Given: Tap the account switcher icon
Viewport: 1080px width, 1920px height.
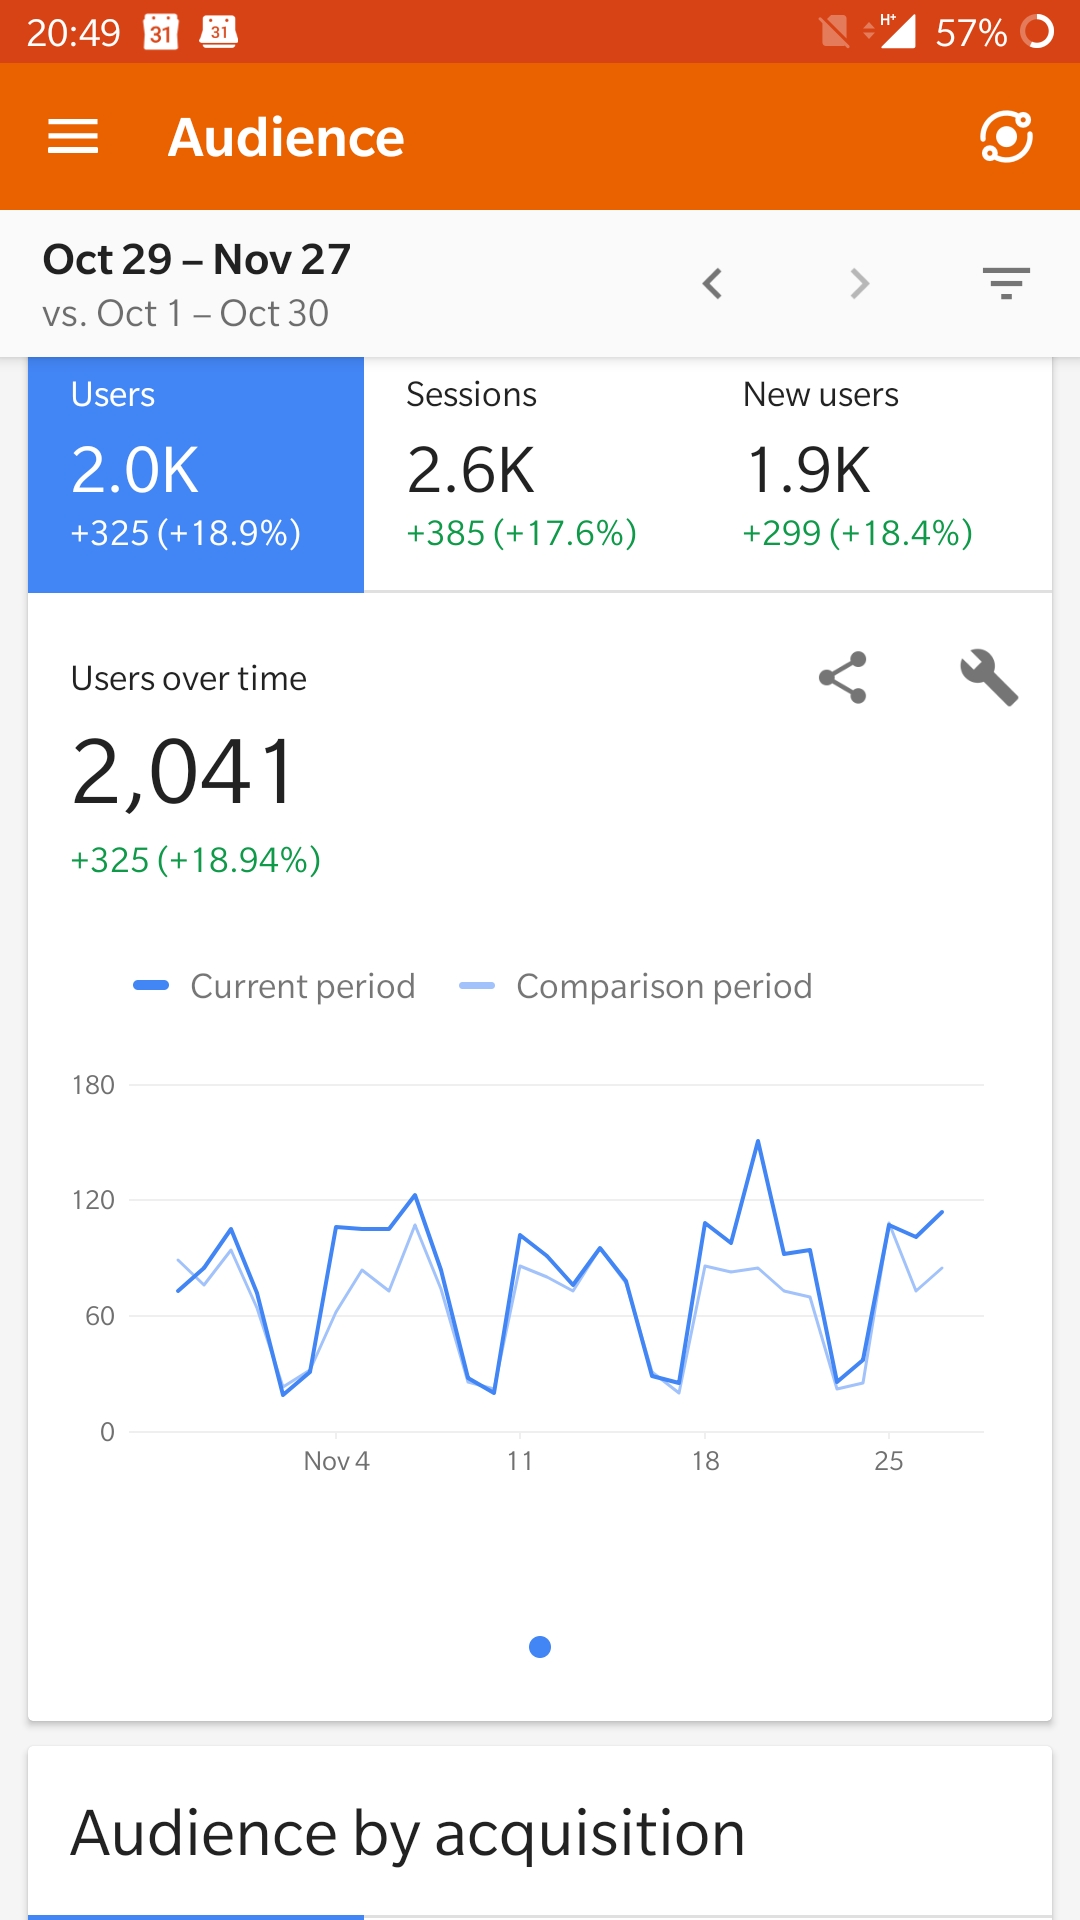Looking at the screenshot, I should point(1005,137).
